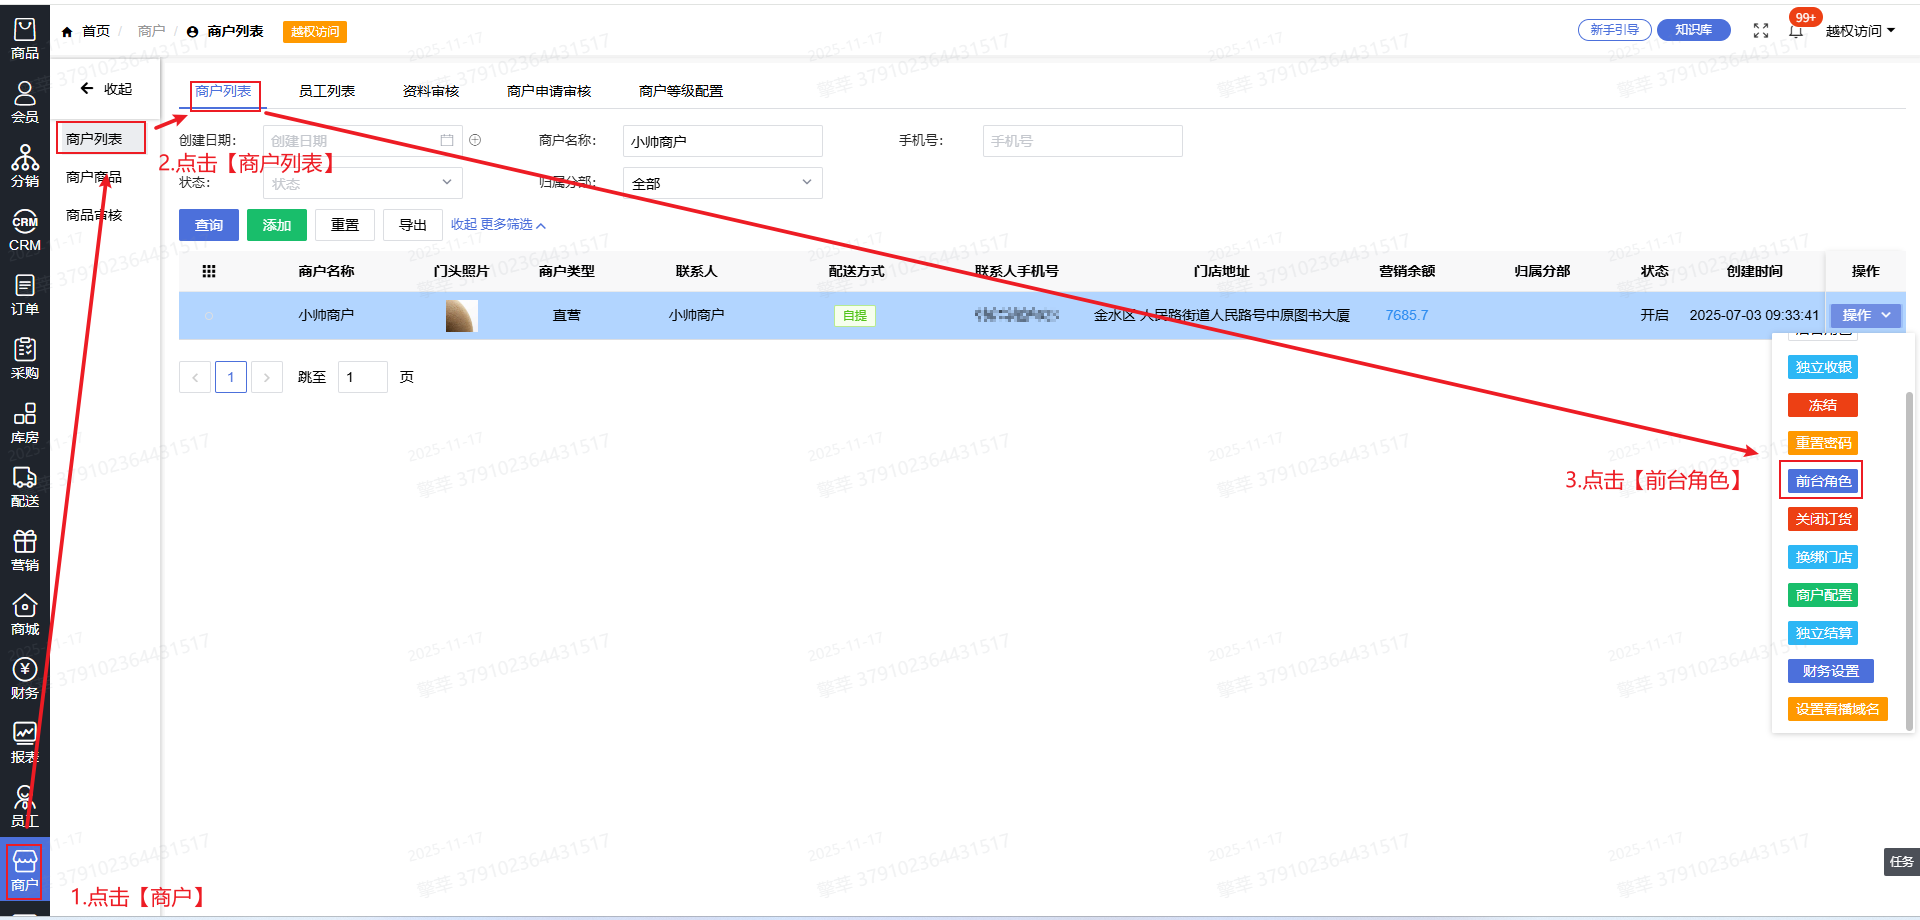Open the column settings grid icon
The image size is (1920, 920).
(209, 271)
